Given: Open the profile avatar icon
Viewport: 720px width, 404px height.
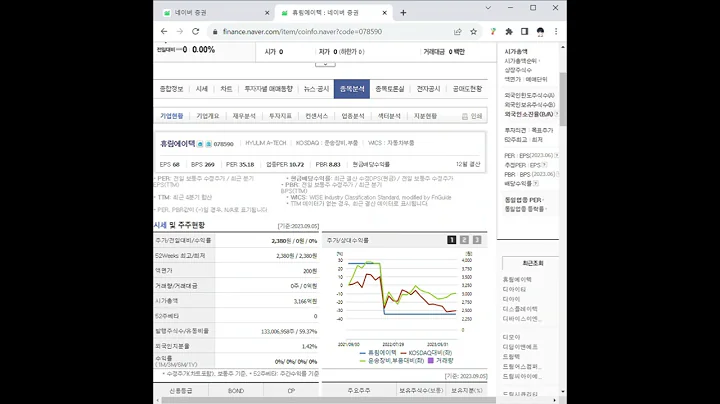Looking at the screenshot, I should coord(540,31).
